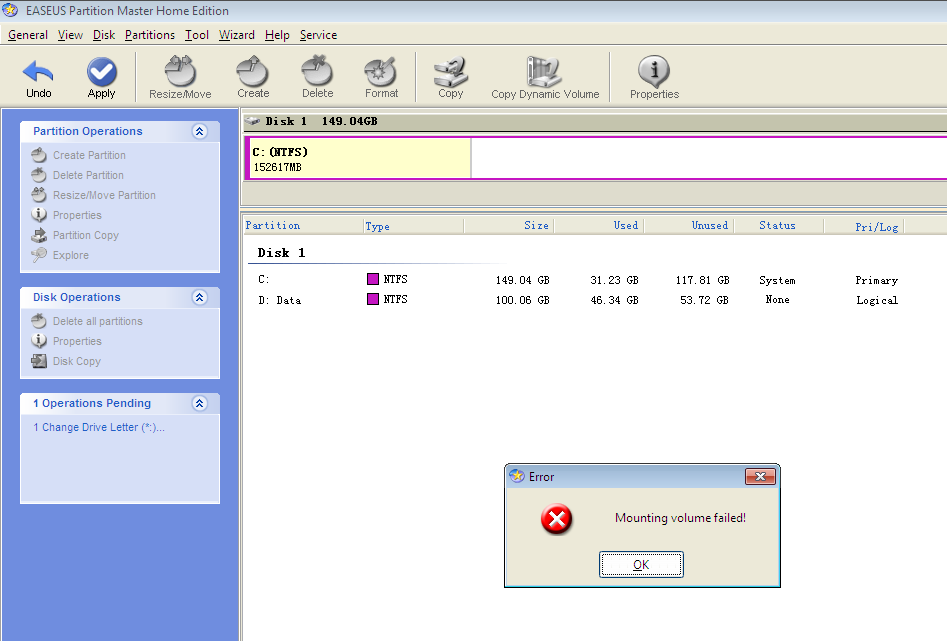Screen dimensions: 947x641
Task: Open the Disk menu
Action: [104, 35]
